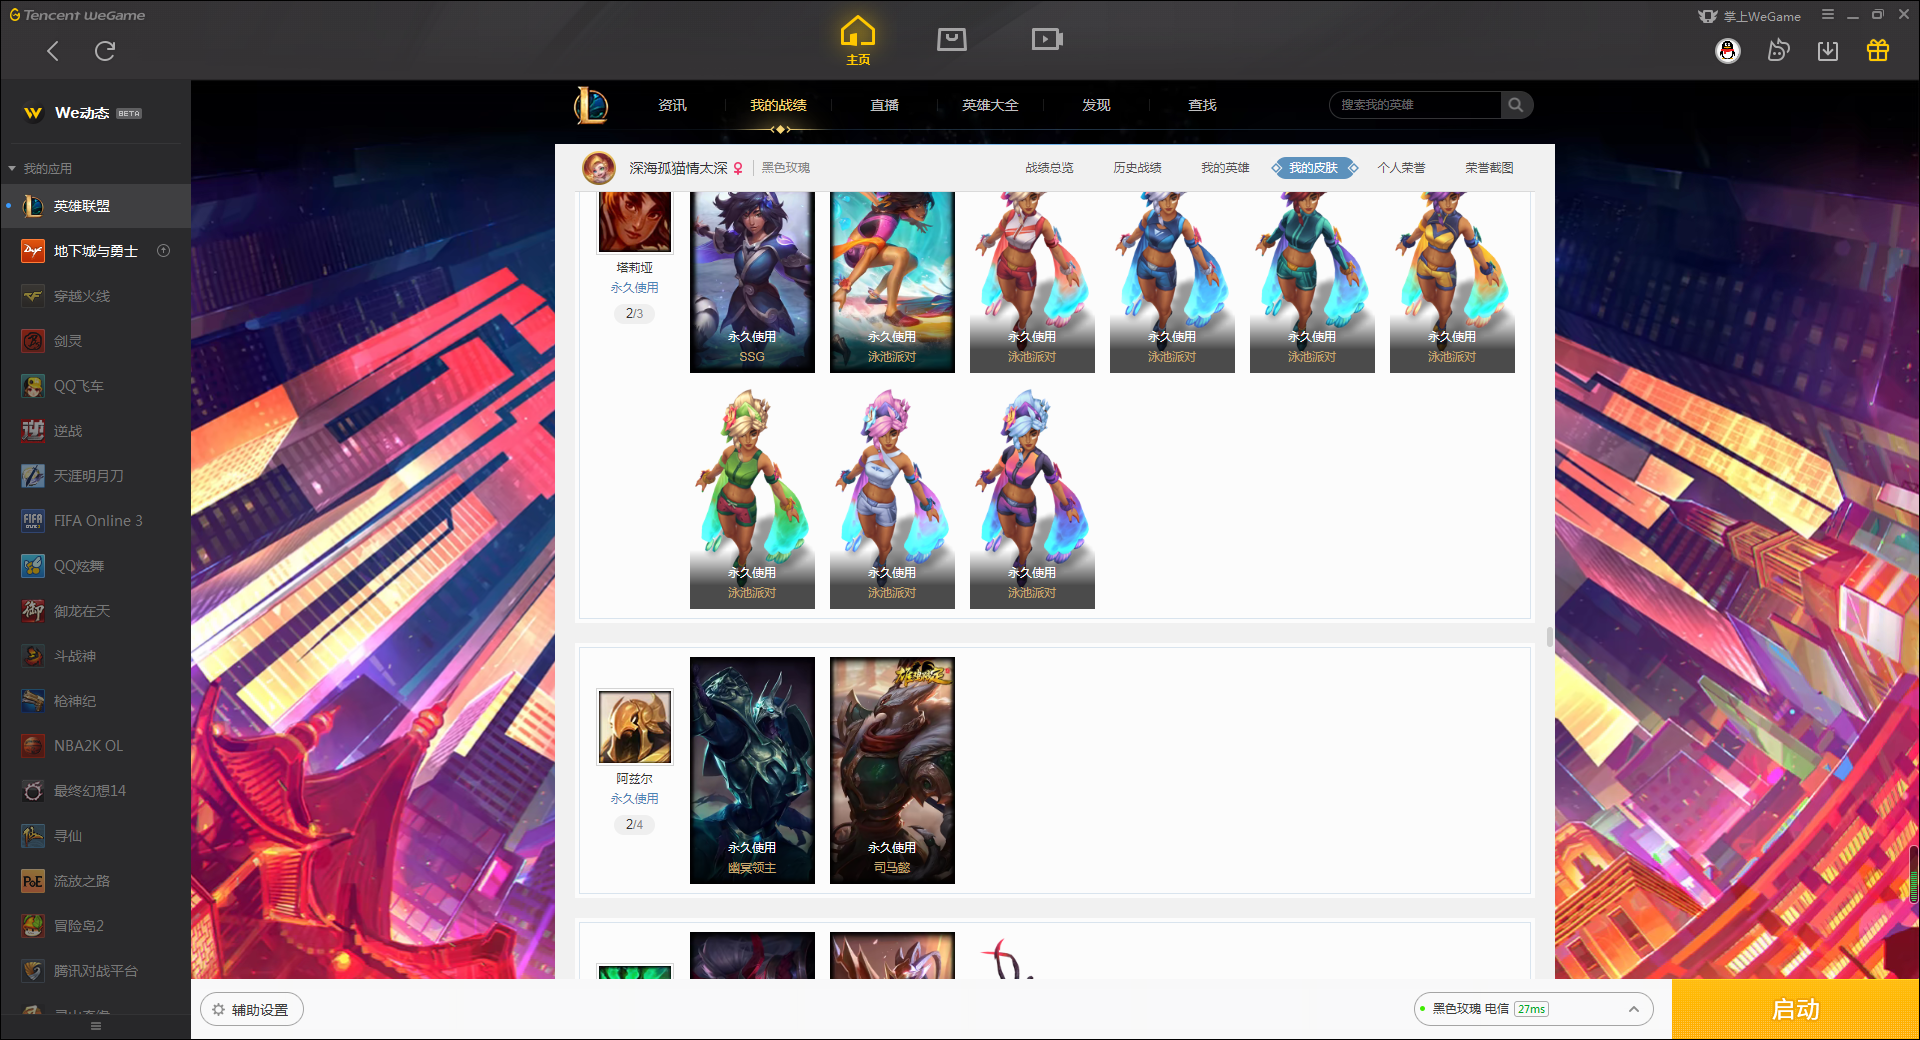Open the download manager icon
The height and width of the screenshot is (1040, 1920).
click(x=1828, y=51)
